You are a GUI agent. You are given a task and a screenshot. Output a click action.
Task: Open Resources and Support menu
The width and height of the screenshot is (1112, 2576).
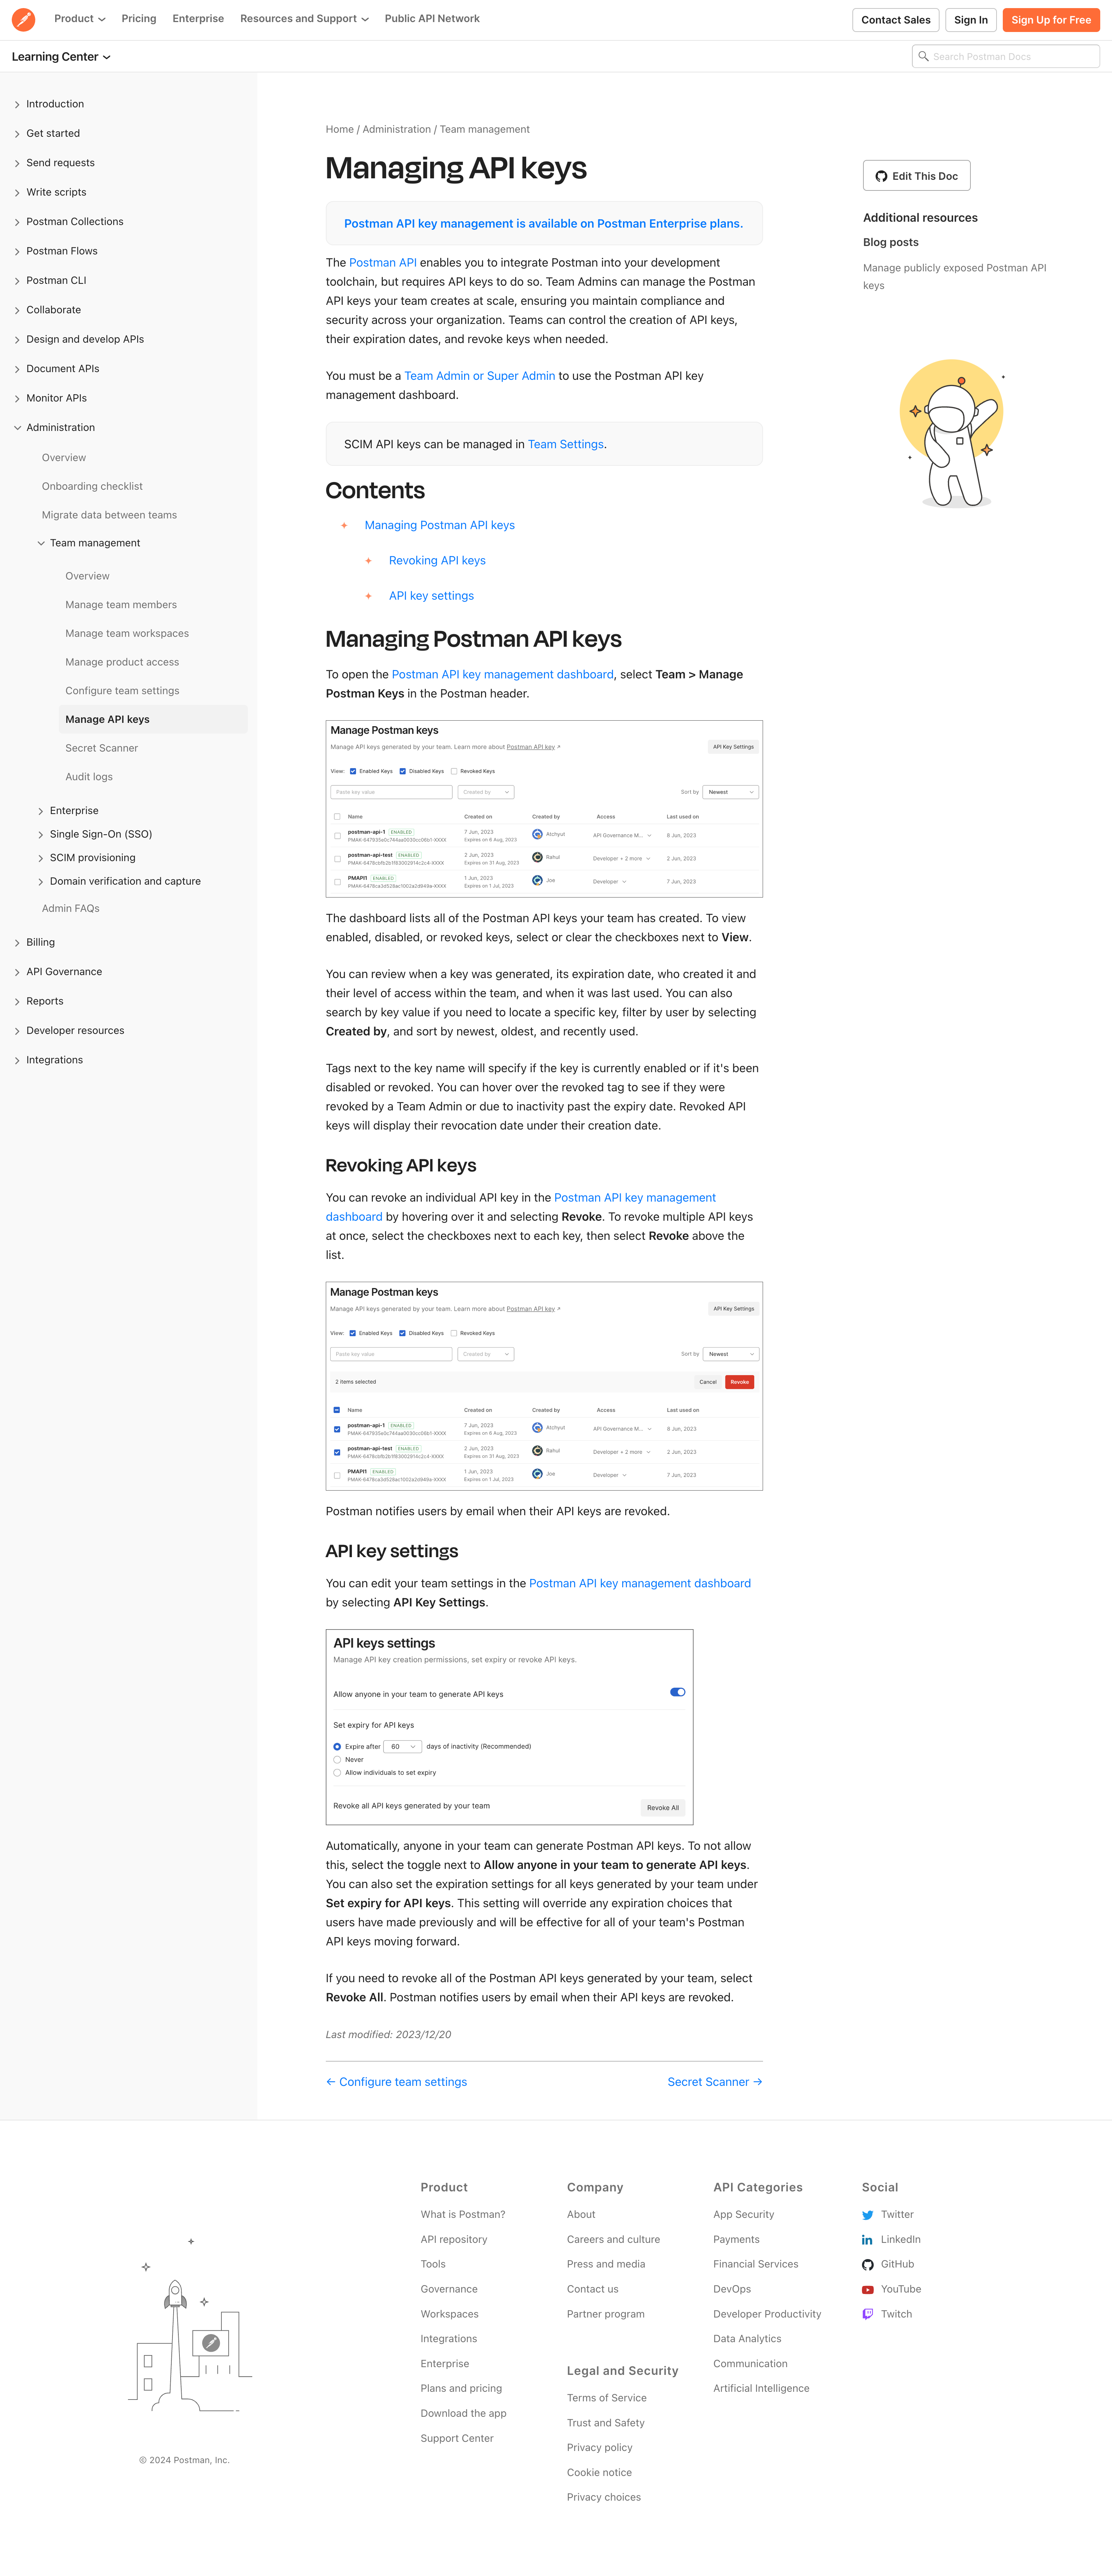(x=304, y=19)
